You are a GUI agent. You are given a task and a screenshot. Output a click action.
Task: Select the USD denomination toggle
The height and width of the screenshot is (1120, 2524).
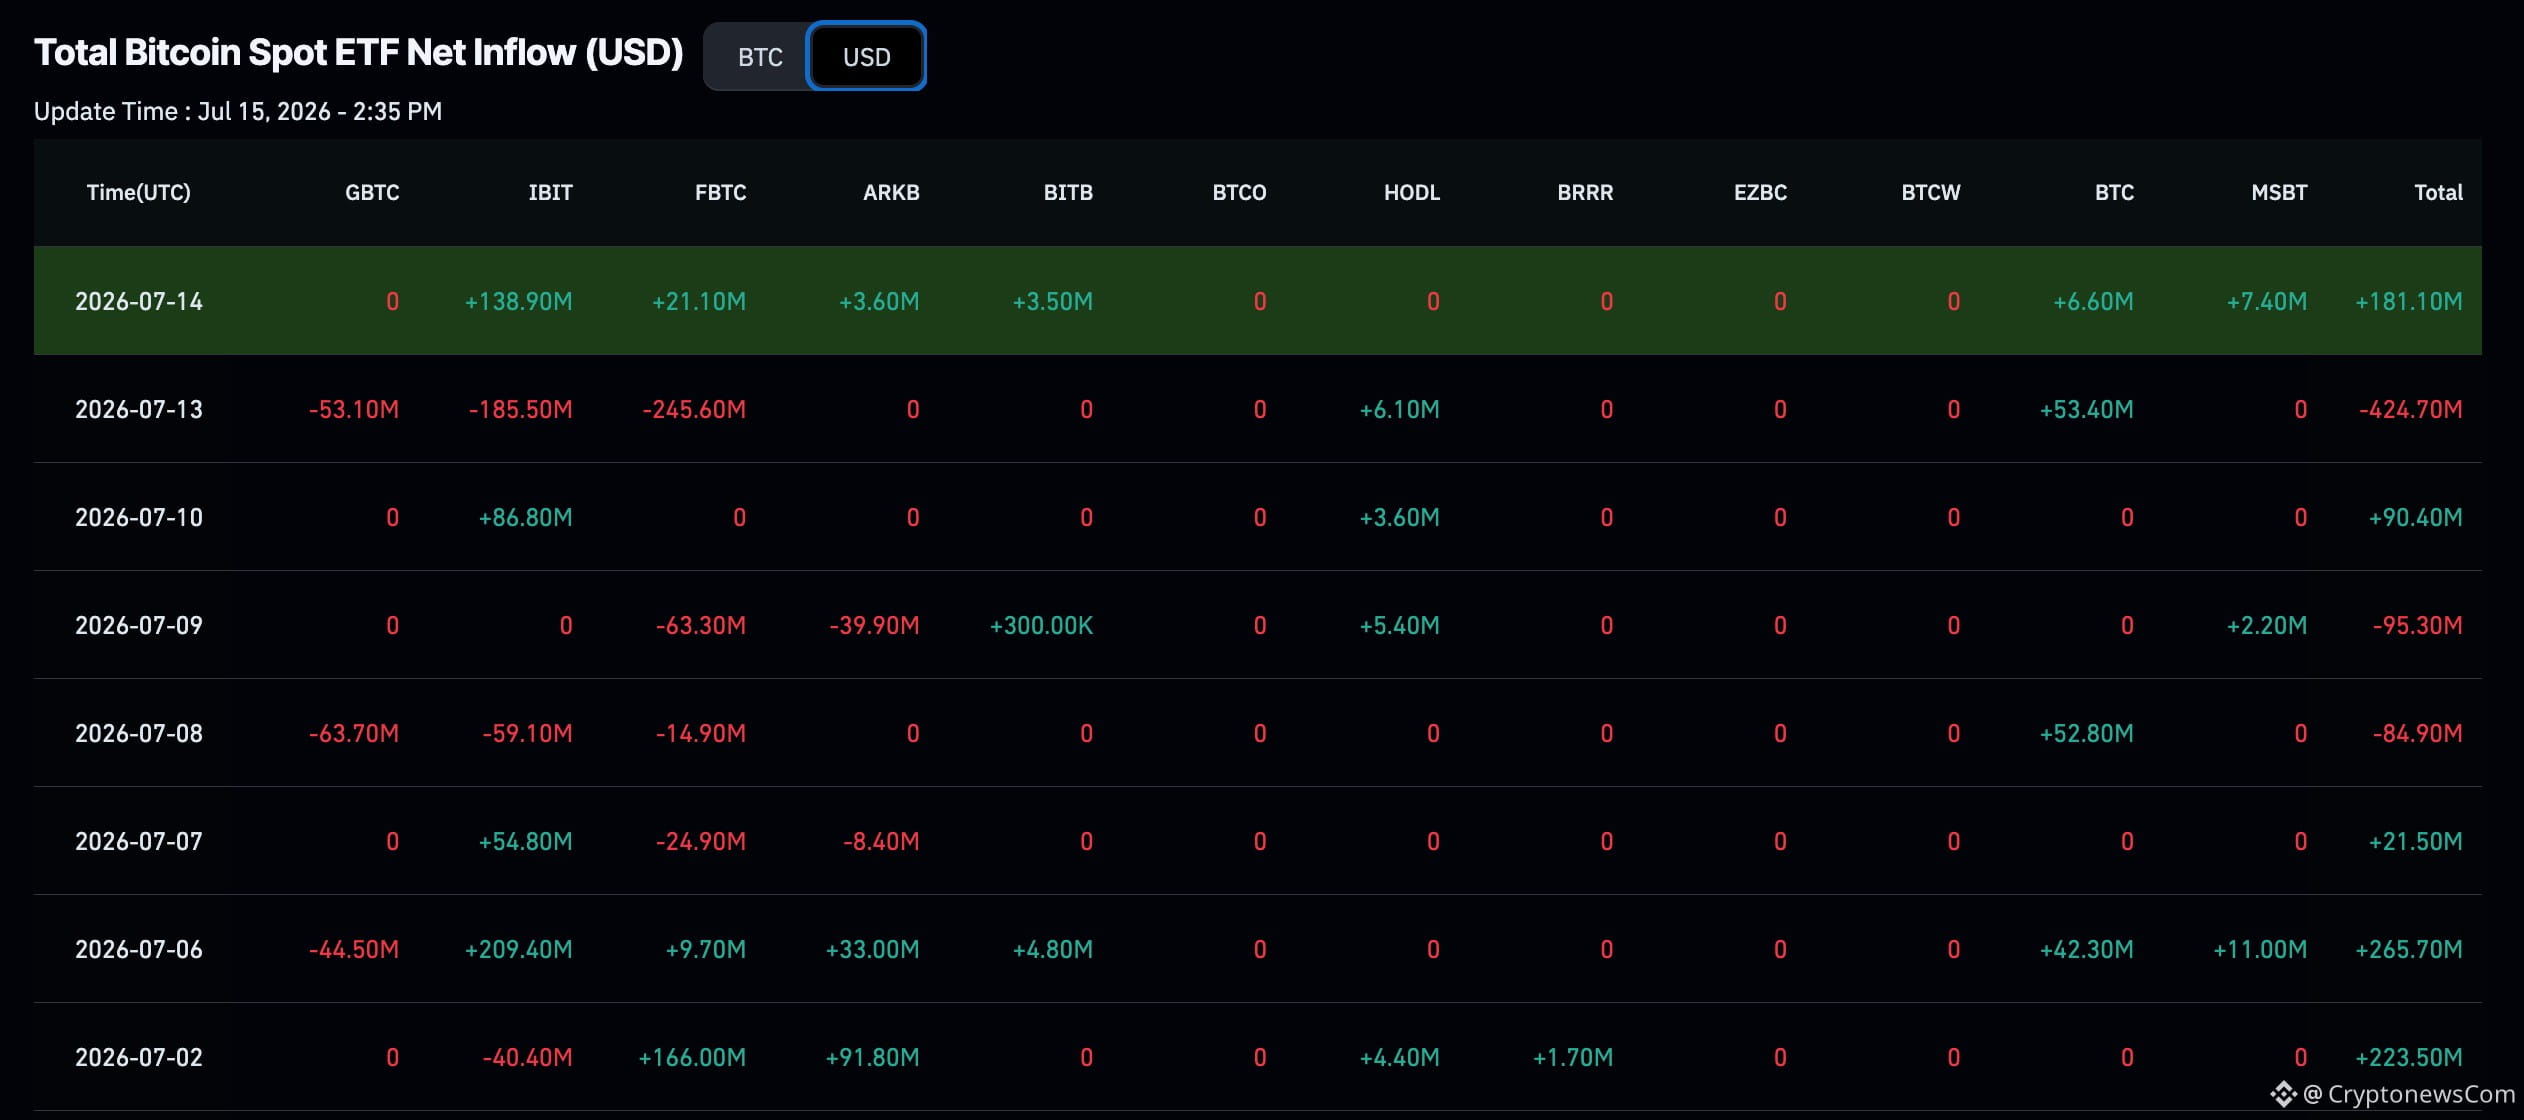[866, 57]
